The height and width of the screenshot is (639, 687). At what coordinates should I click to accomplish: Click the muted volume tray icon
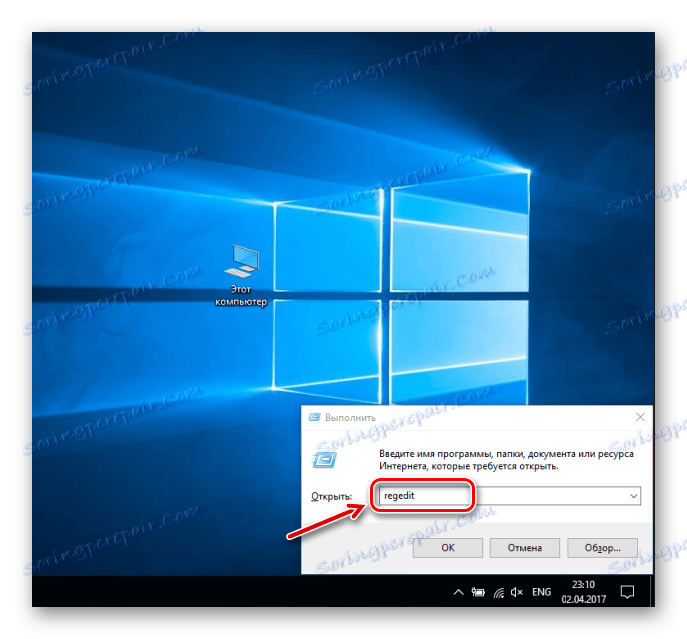pos(517,593)
